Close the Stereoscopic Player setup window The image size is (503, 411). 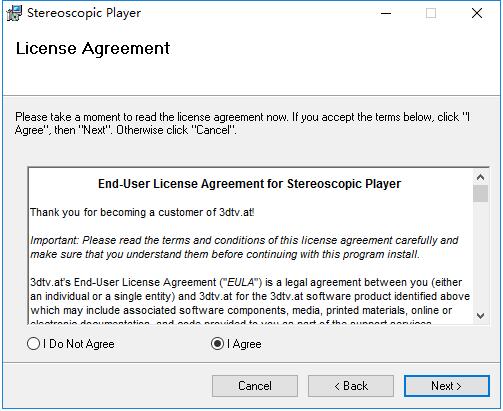coord(477,13)
